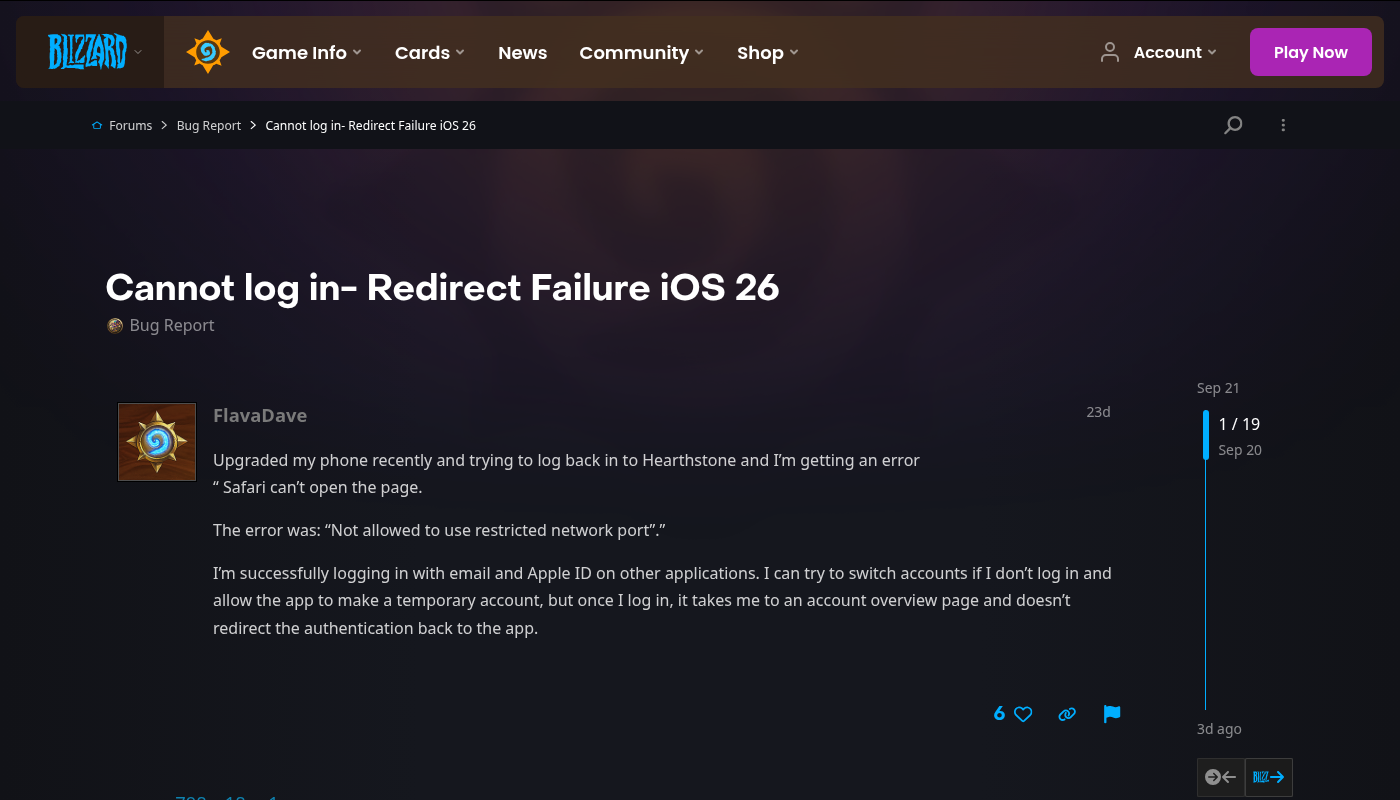Like the post with heart icon
Screen dimensions: 1400x800
[x=1023, y=714]
